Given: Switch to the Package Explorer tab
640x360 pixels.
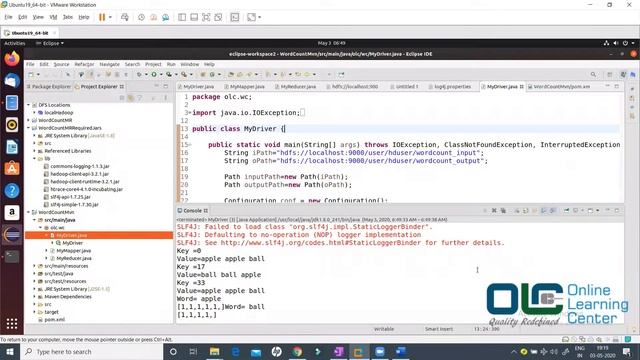Looking at the screenshot, I should [x=49, y=87].
